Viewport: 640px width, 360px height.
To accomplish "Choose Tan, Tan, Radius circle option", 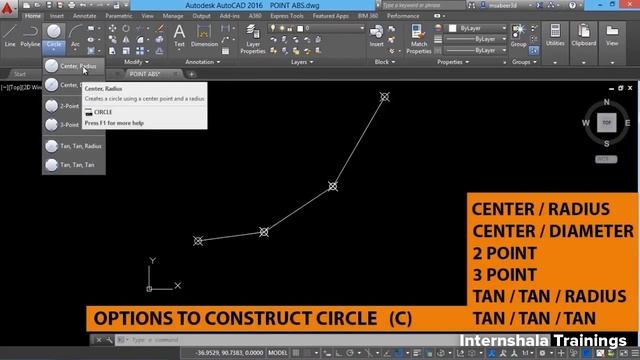I will pyautogui.click(x=73, y=146).
